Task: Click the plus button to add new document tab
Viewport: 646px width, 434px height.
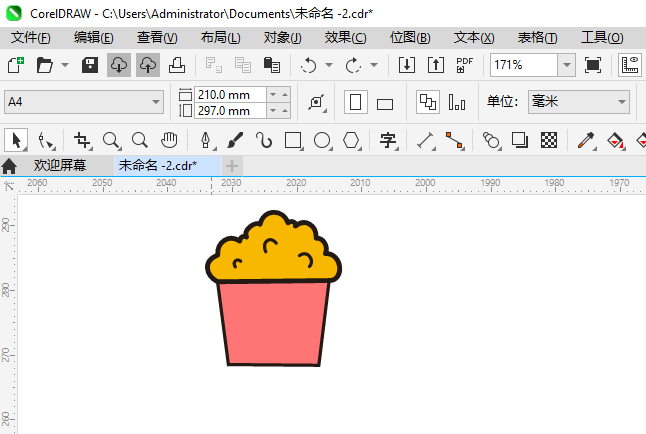Action: 231,165
